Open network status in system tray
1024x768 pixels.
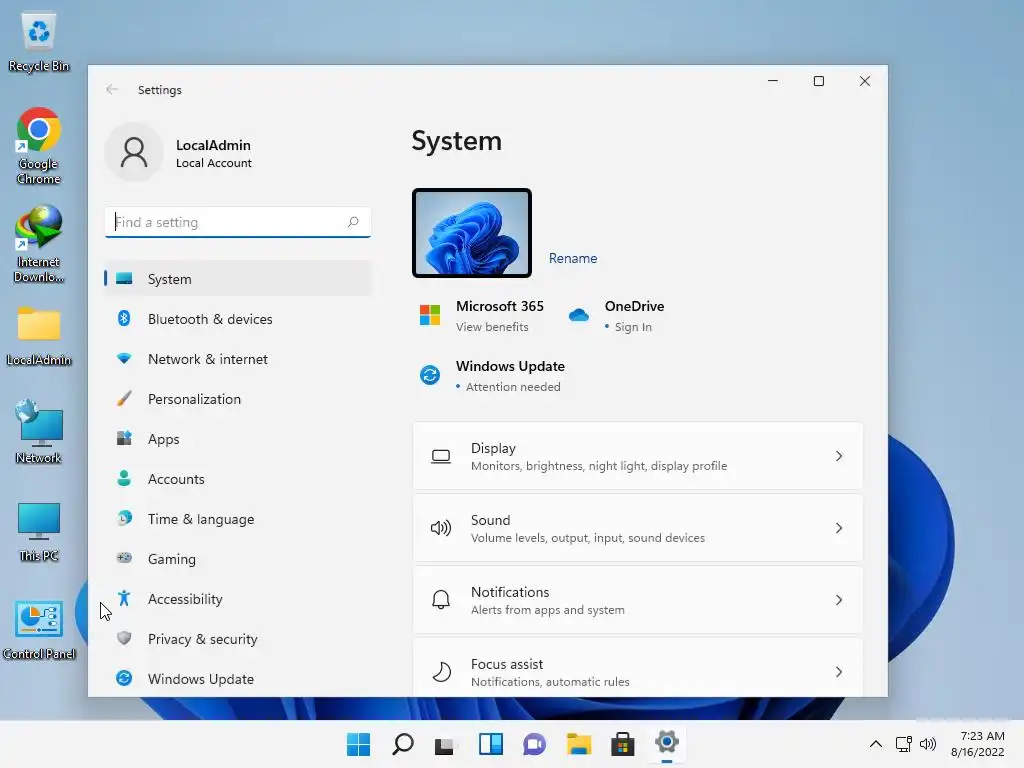point(904,744)
